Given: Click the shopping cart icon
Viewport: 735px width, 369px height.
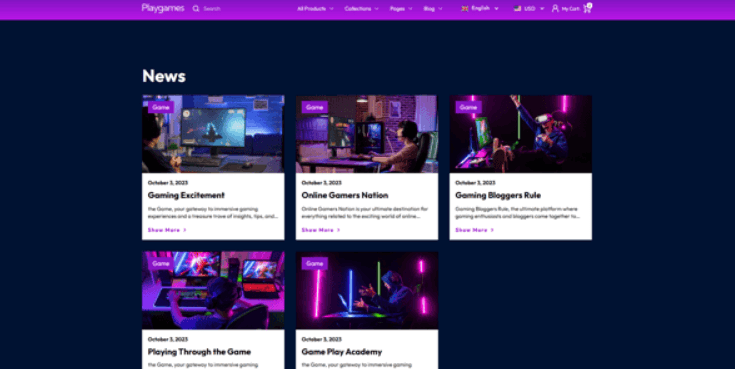Looking at the screenshot, I should pyautogui.click(x=587, y=8).
